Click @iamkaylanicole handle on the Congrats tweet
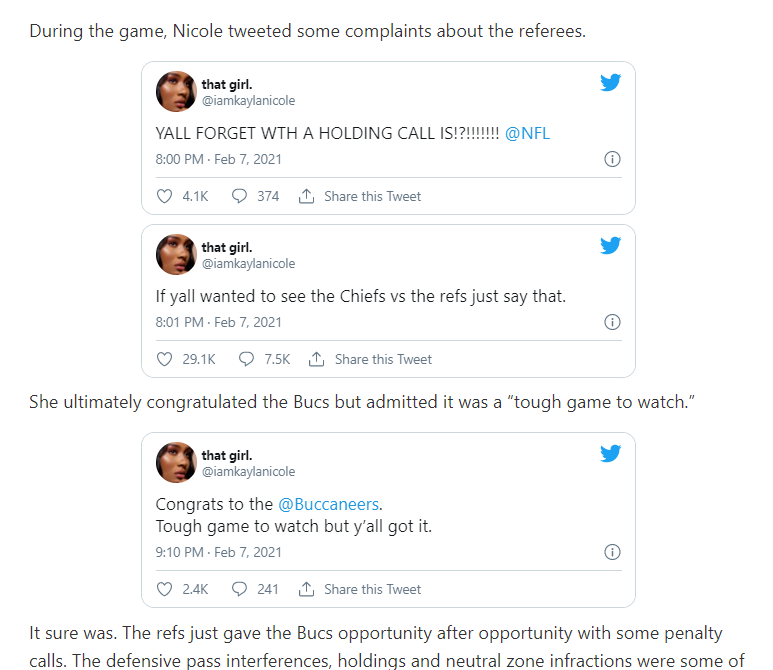 248,471
